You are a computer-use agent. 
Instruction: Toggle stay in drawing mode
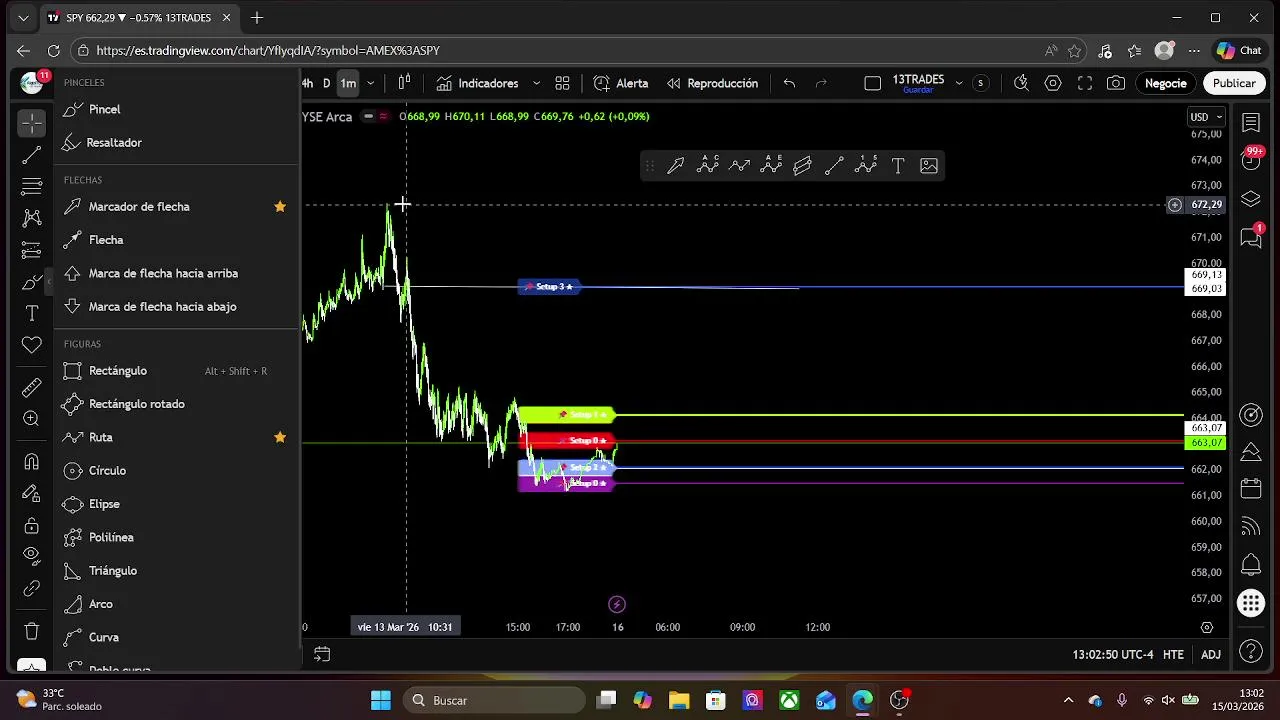(x=32, y=493)
